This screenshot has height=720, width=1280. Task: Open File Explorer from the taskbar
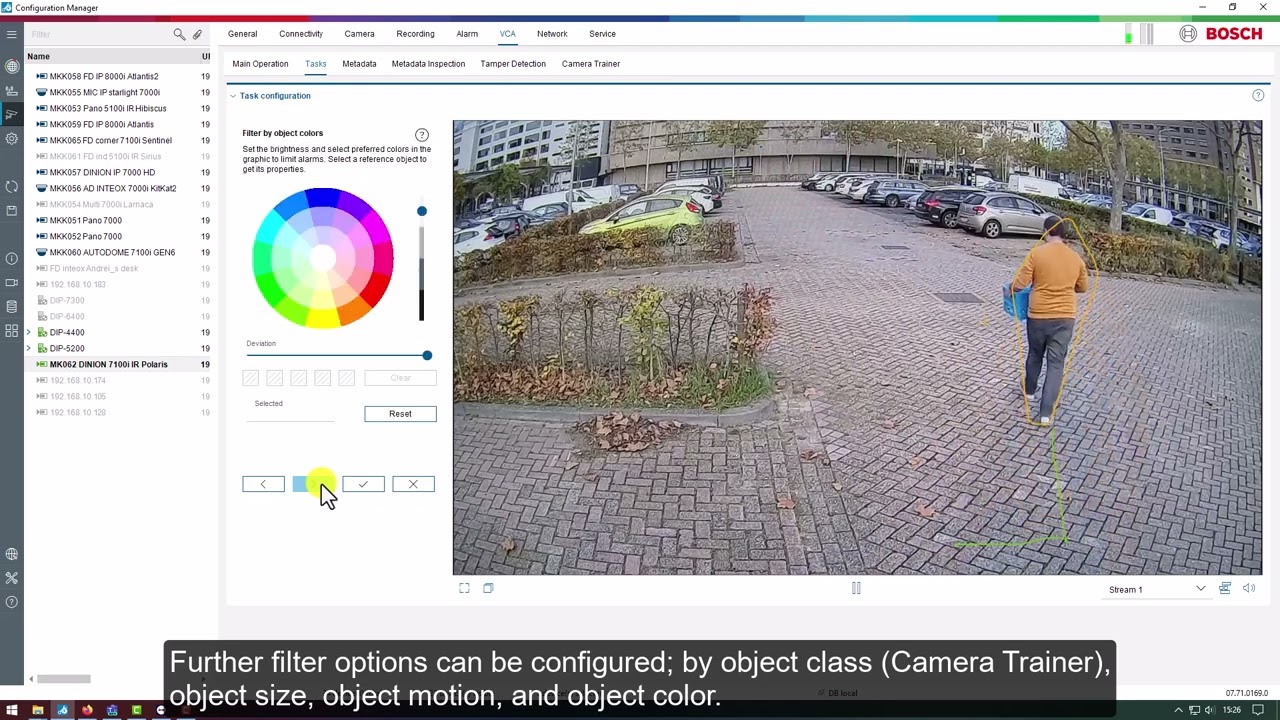point(38,711)
